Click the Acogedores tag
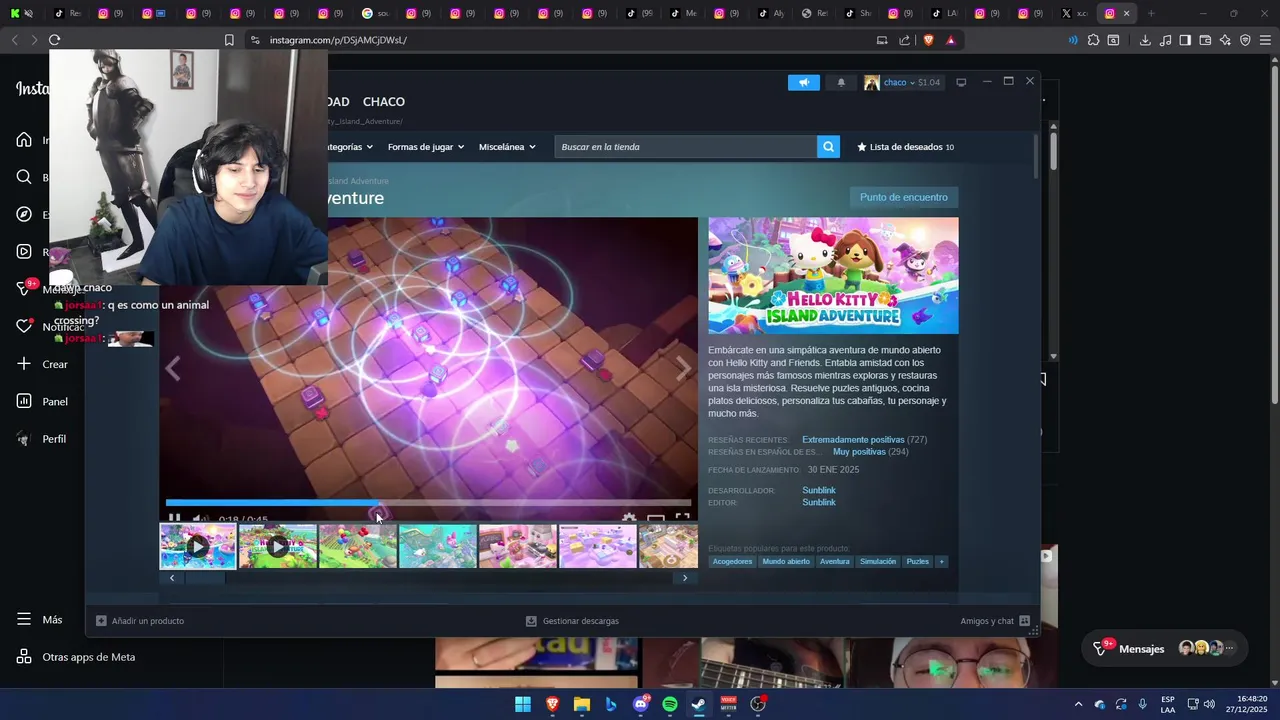1280x720 pixels. pos(732,562)
